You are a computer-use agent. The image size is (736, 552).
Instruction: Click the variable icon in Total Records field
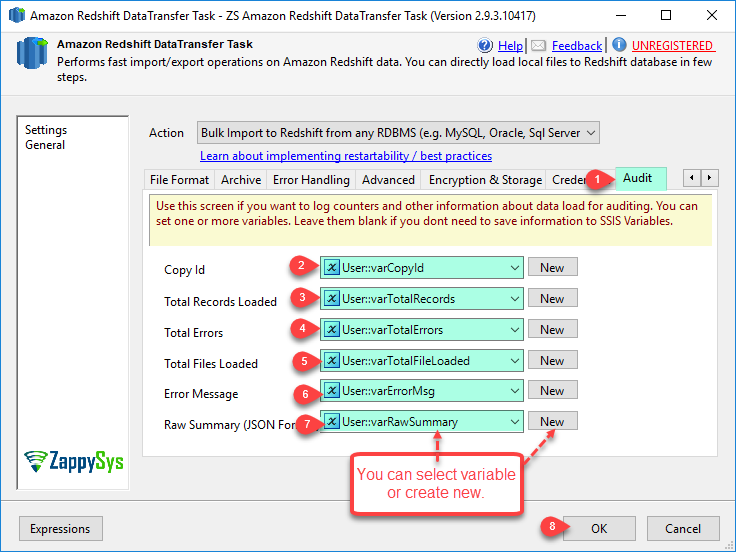[331, 299]
